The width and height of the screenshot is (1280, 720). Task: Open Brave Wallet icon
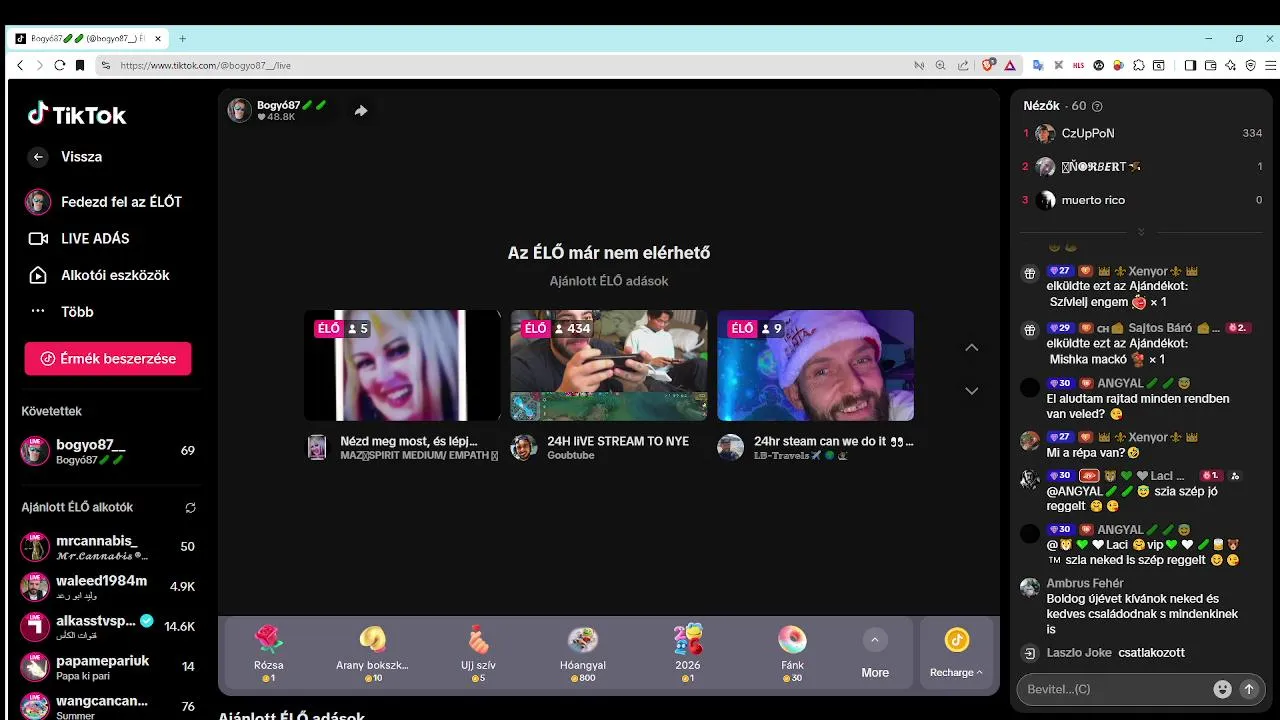(x=1210, y=65)
